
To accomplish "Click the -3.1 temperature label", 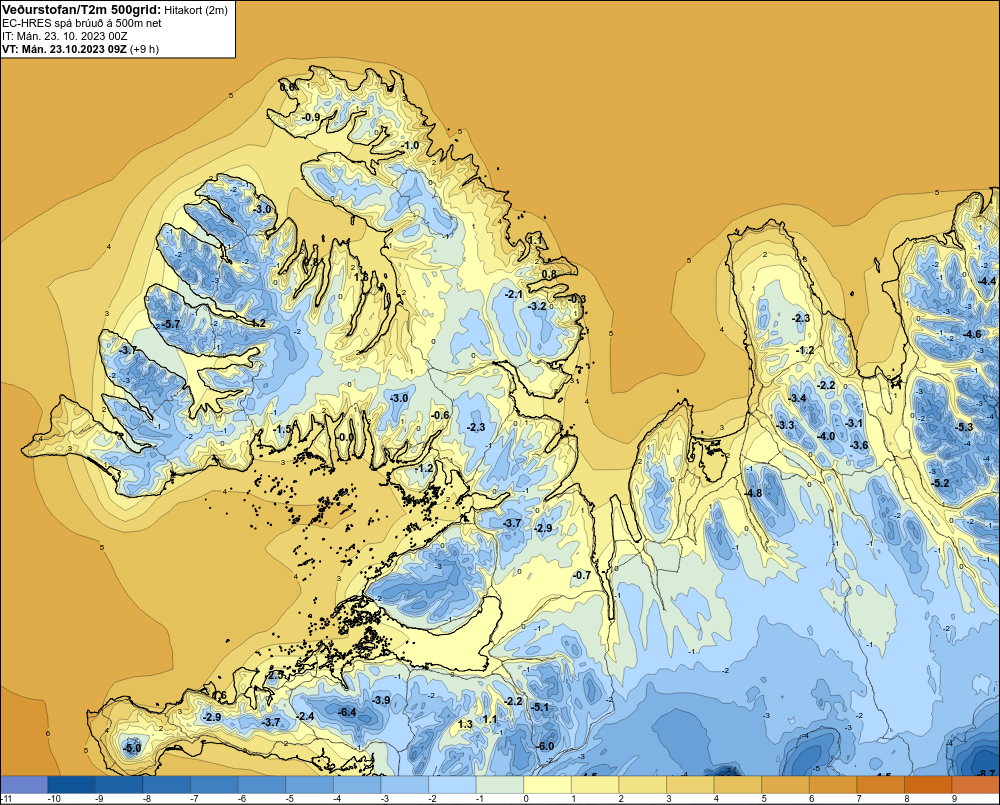I will point(853,423).
